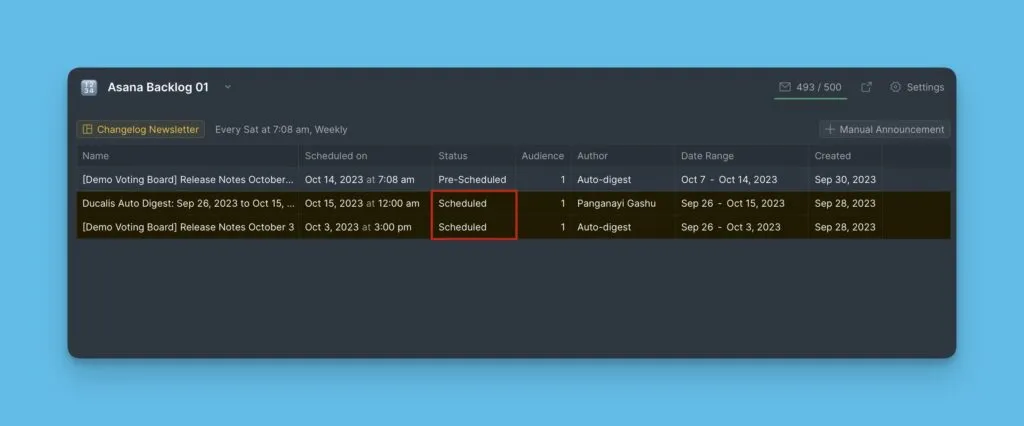Click the Date Range column header
The width and height of the screenshot is (1024, 426).
[707, 156]
